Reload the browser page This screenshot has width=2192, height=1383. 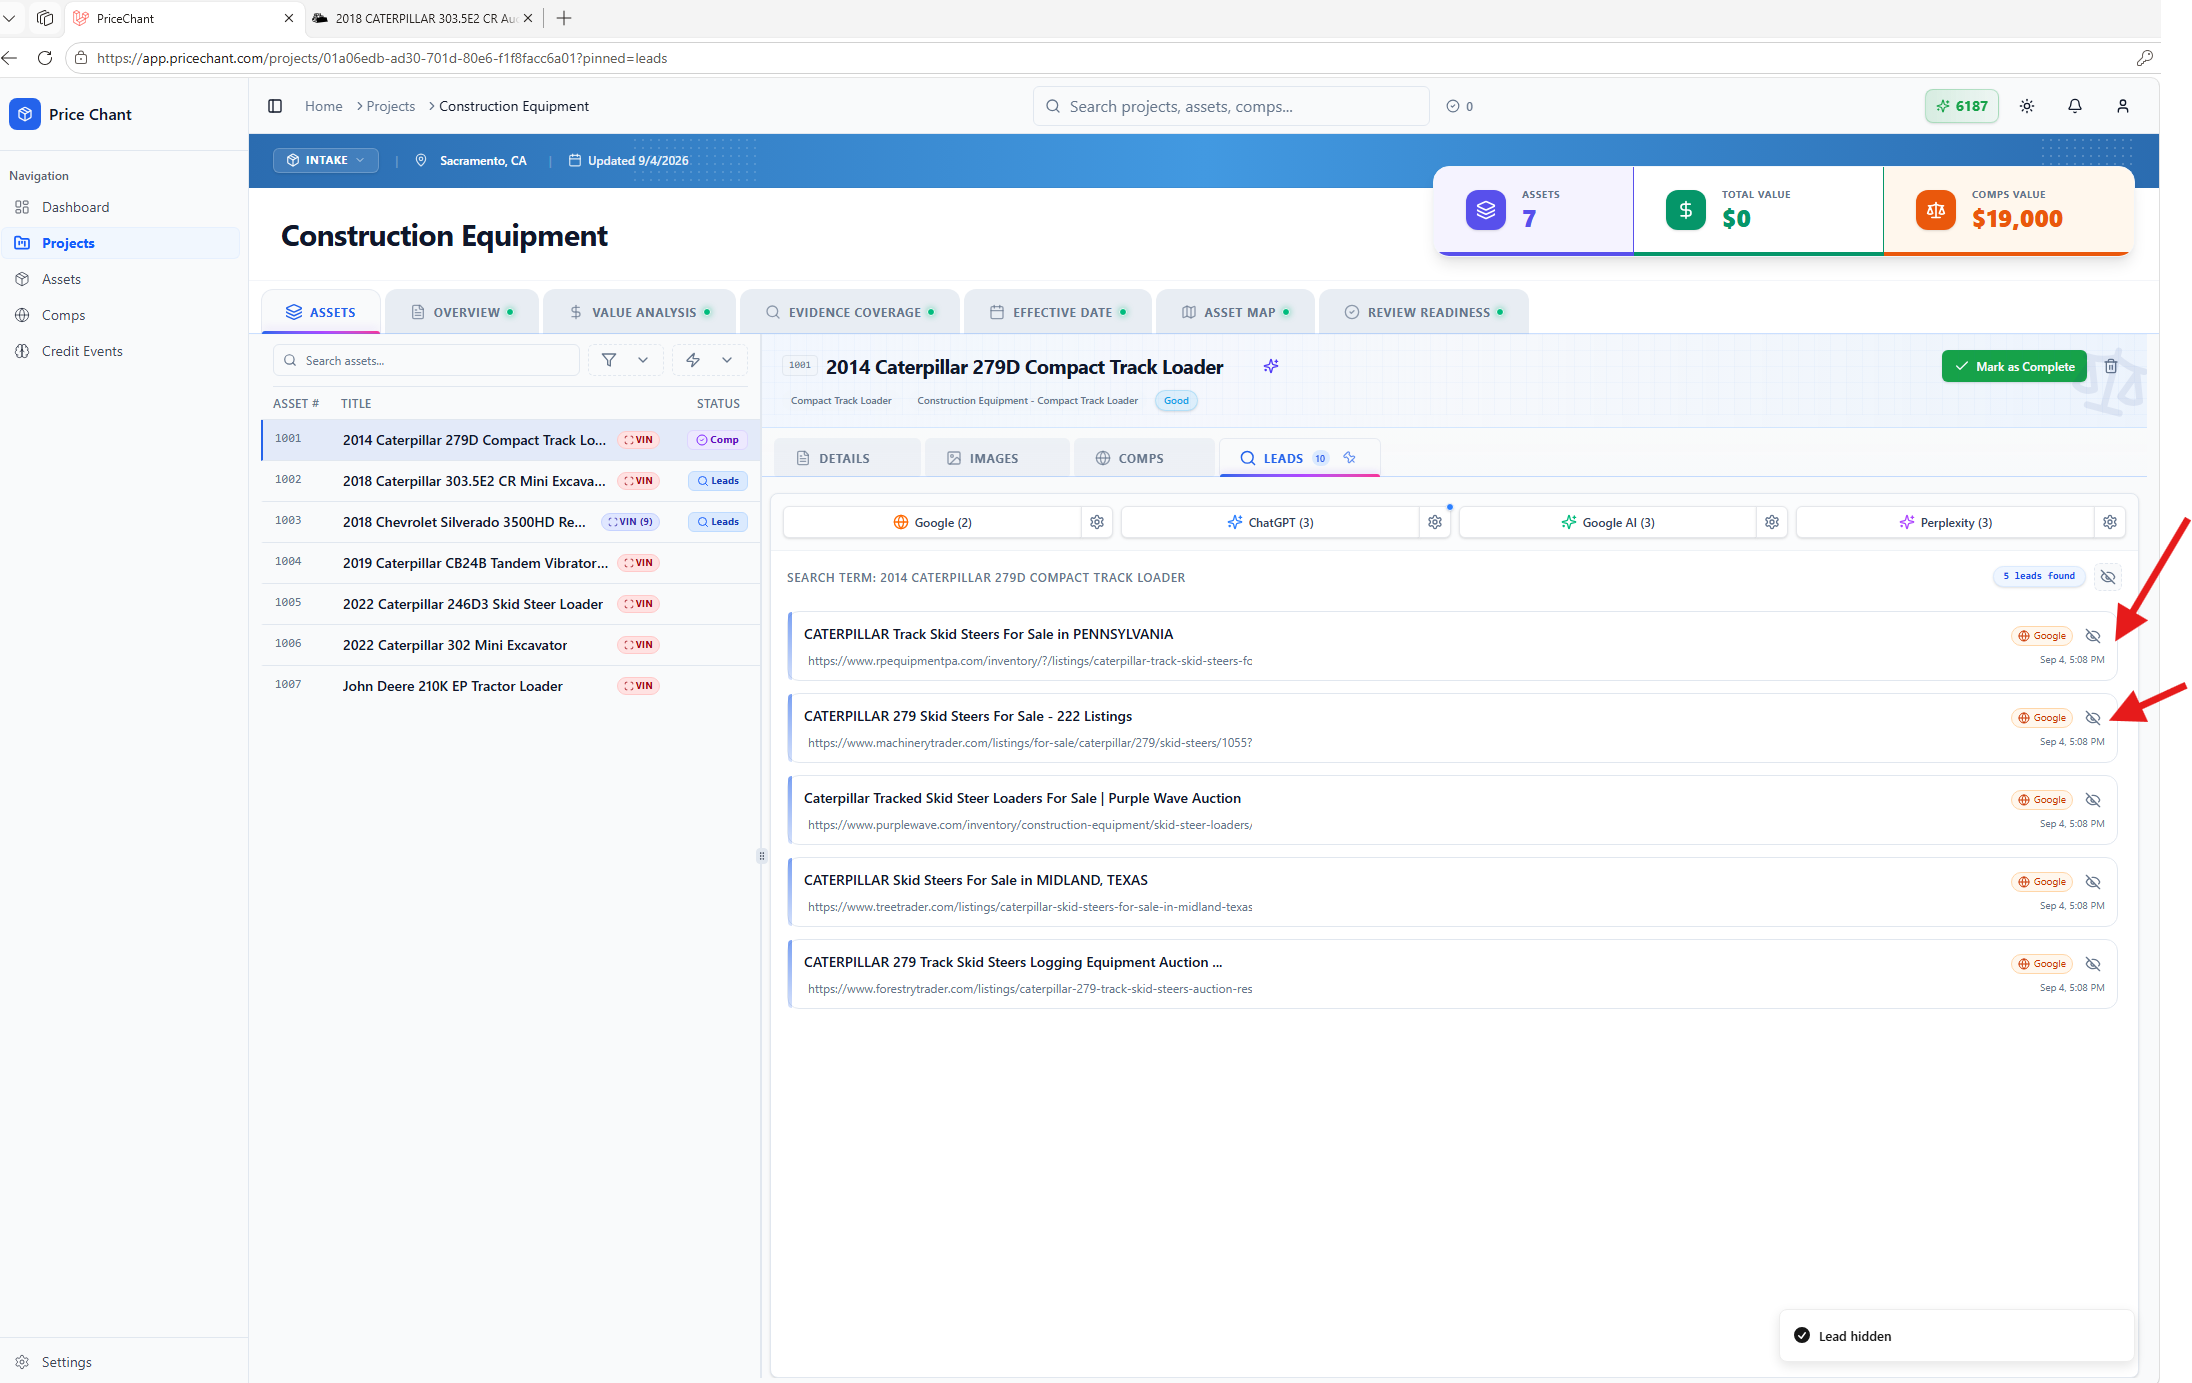pyautogui.click(x=44, y=58)
